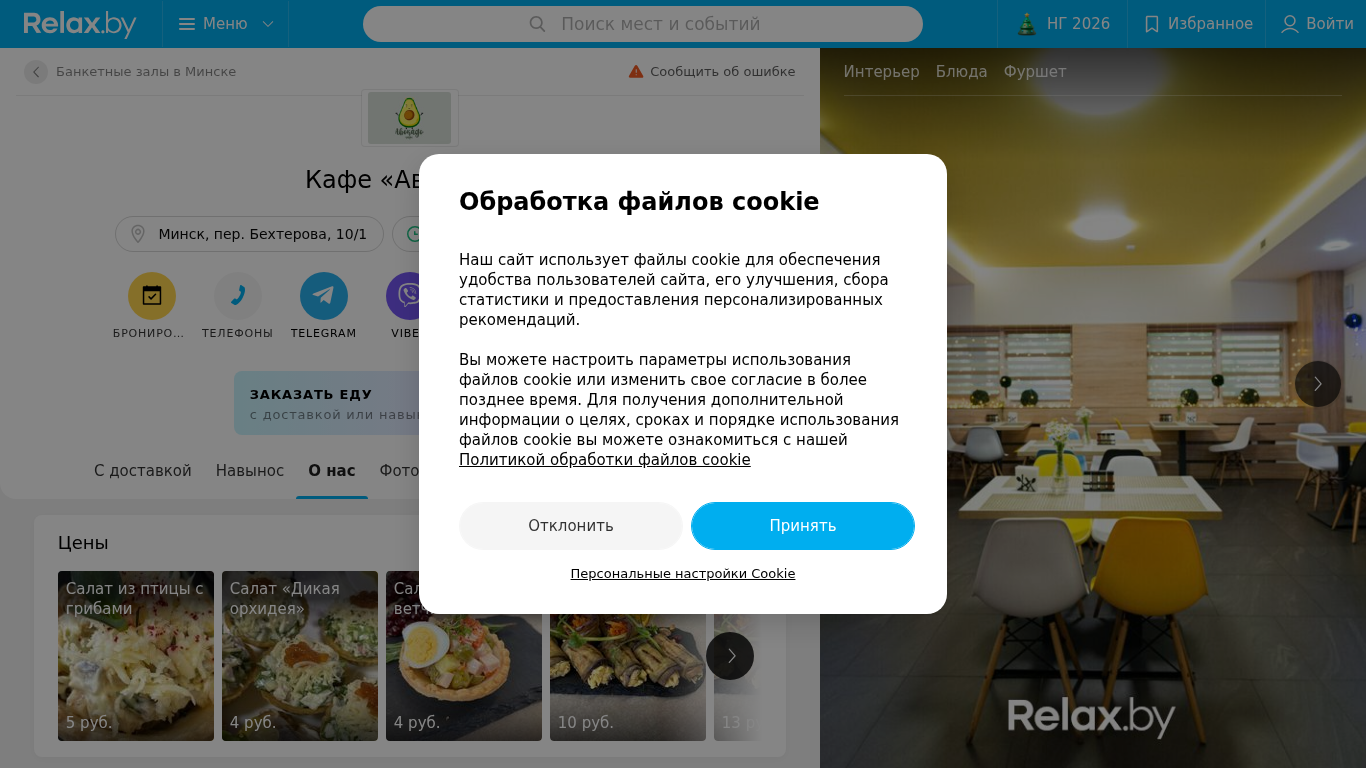1366x768 pixels.
Task: Accept cookies with Принять button
Action: pos(803,526)
